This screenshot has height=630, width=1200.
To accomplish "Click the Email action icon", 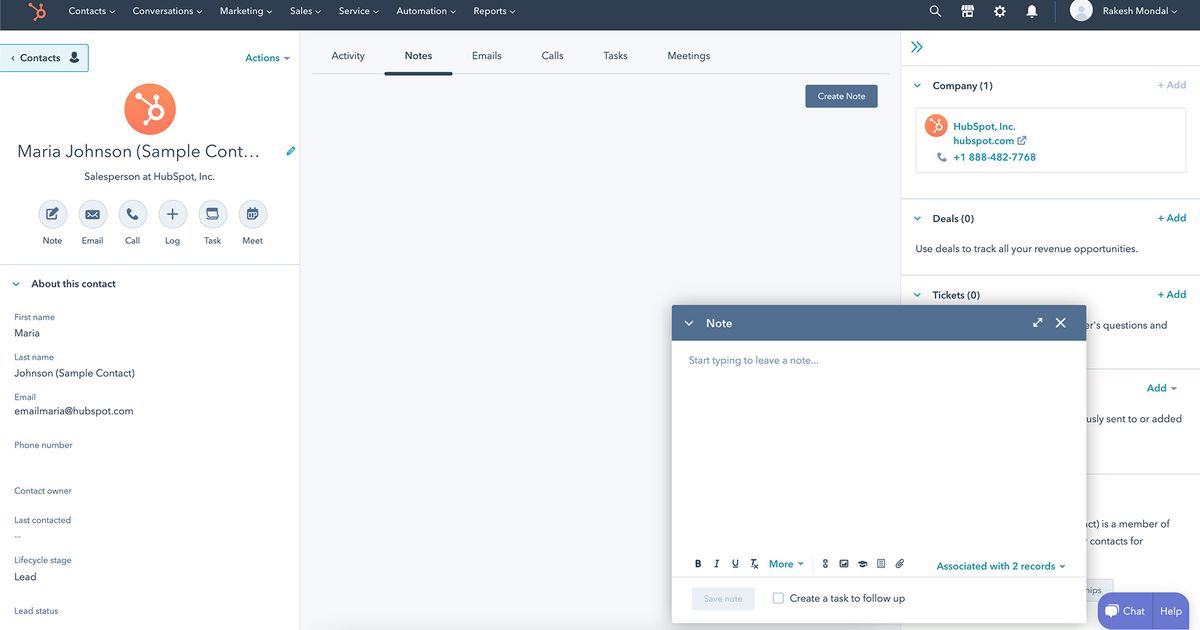I will [x=92, y=214].
